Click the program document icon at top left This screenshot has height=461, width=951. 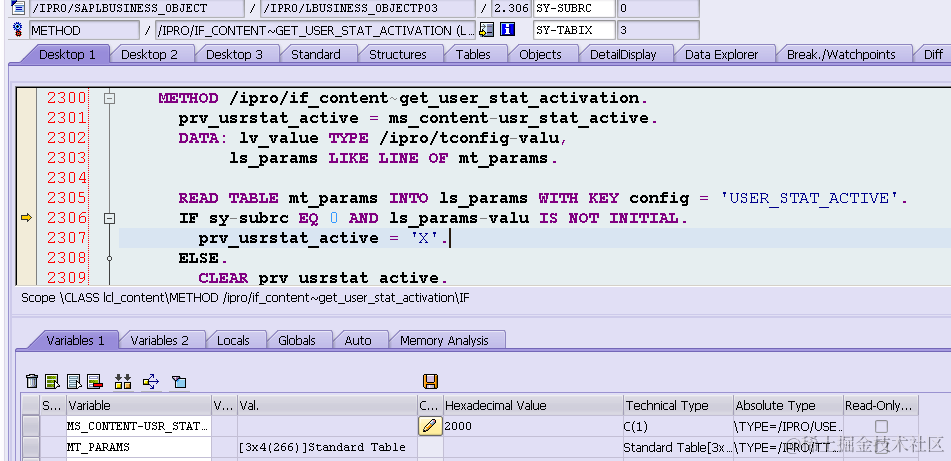(x=18, y=8)
